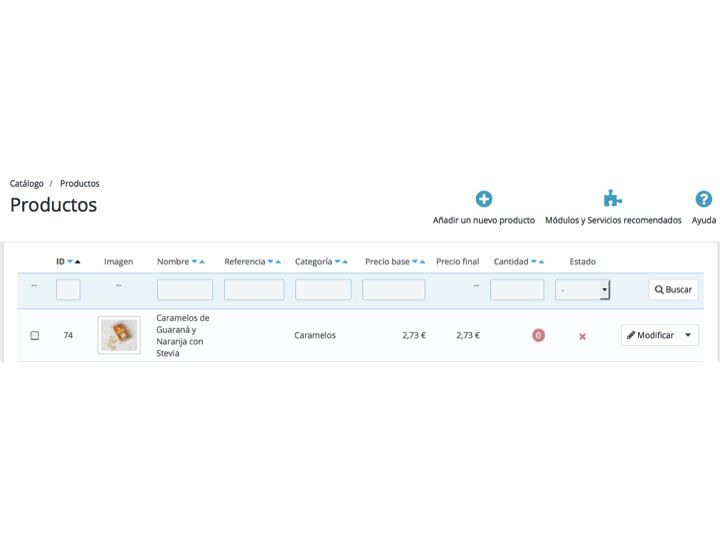Open the Productos breadcrumb link

click(x=79, y=184)
